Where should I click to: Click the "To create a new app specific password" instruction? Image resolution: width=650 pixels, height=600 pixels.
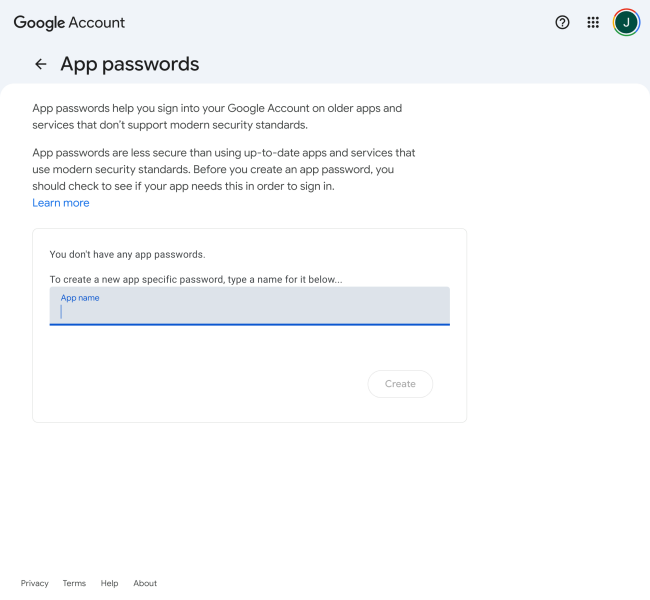click(195, 279)
